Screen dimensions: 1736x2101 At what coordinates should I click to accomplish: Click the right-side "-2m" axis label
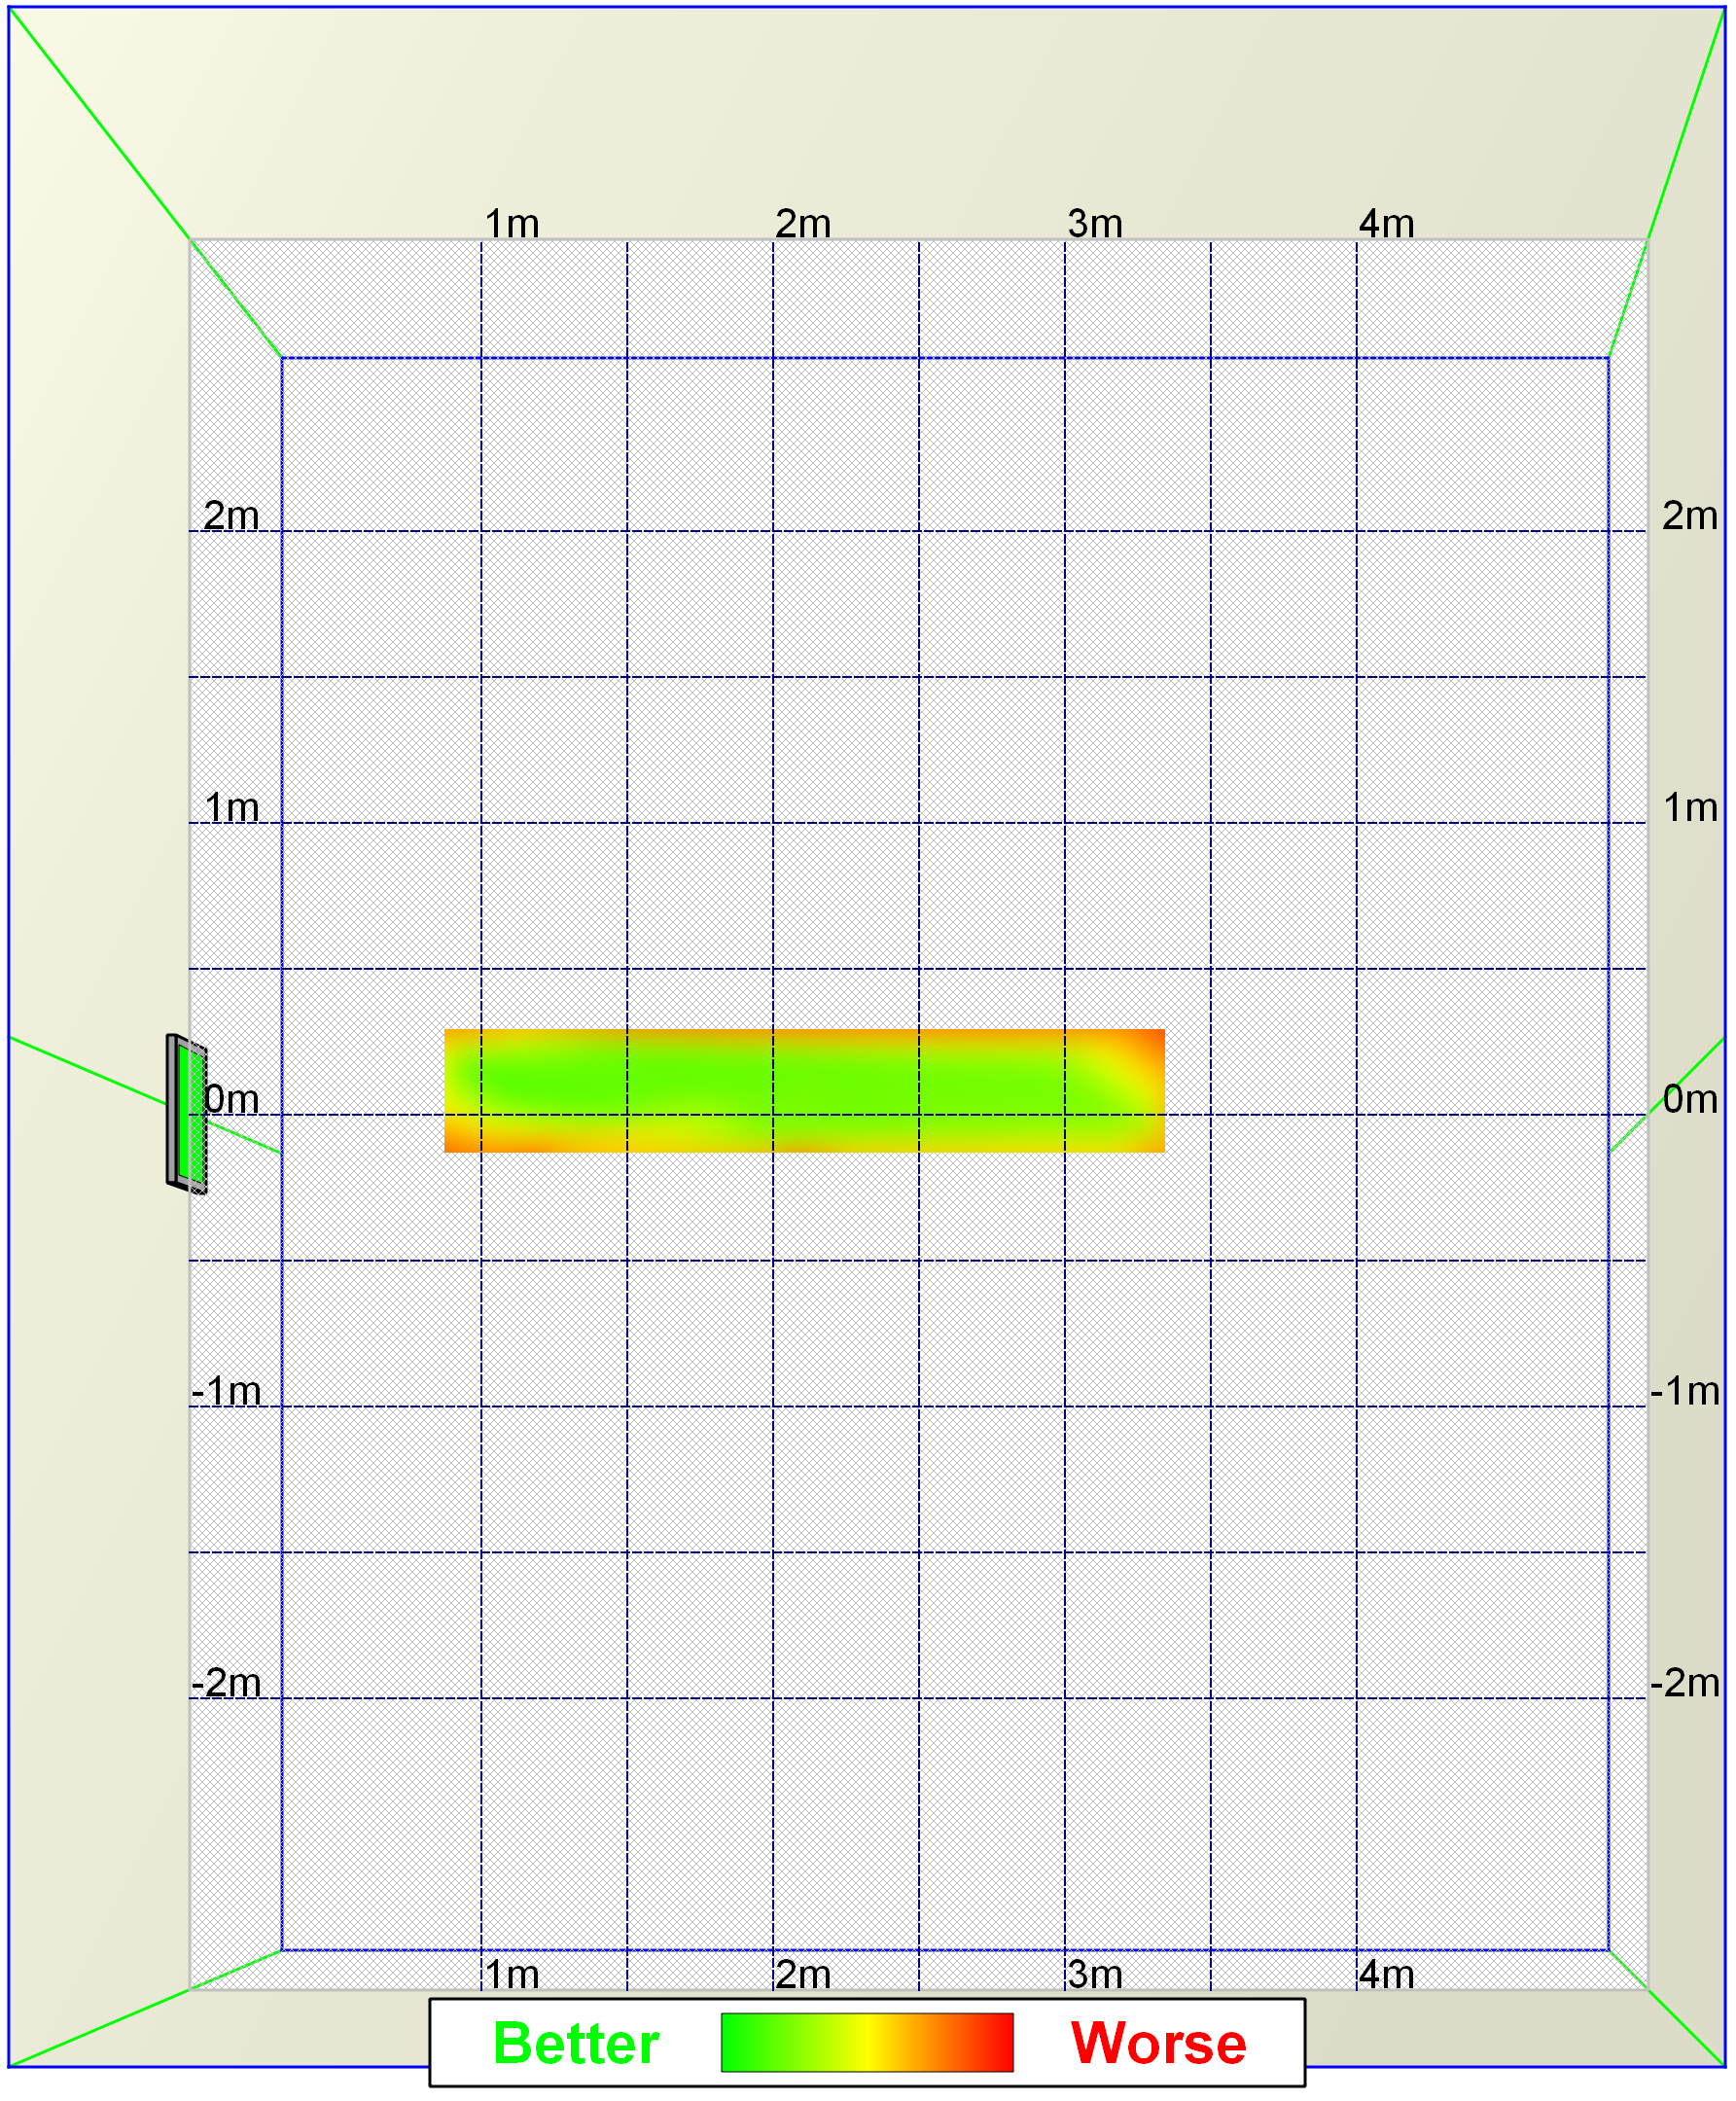click(1685, 1683)
